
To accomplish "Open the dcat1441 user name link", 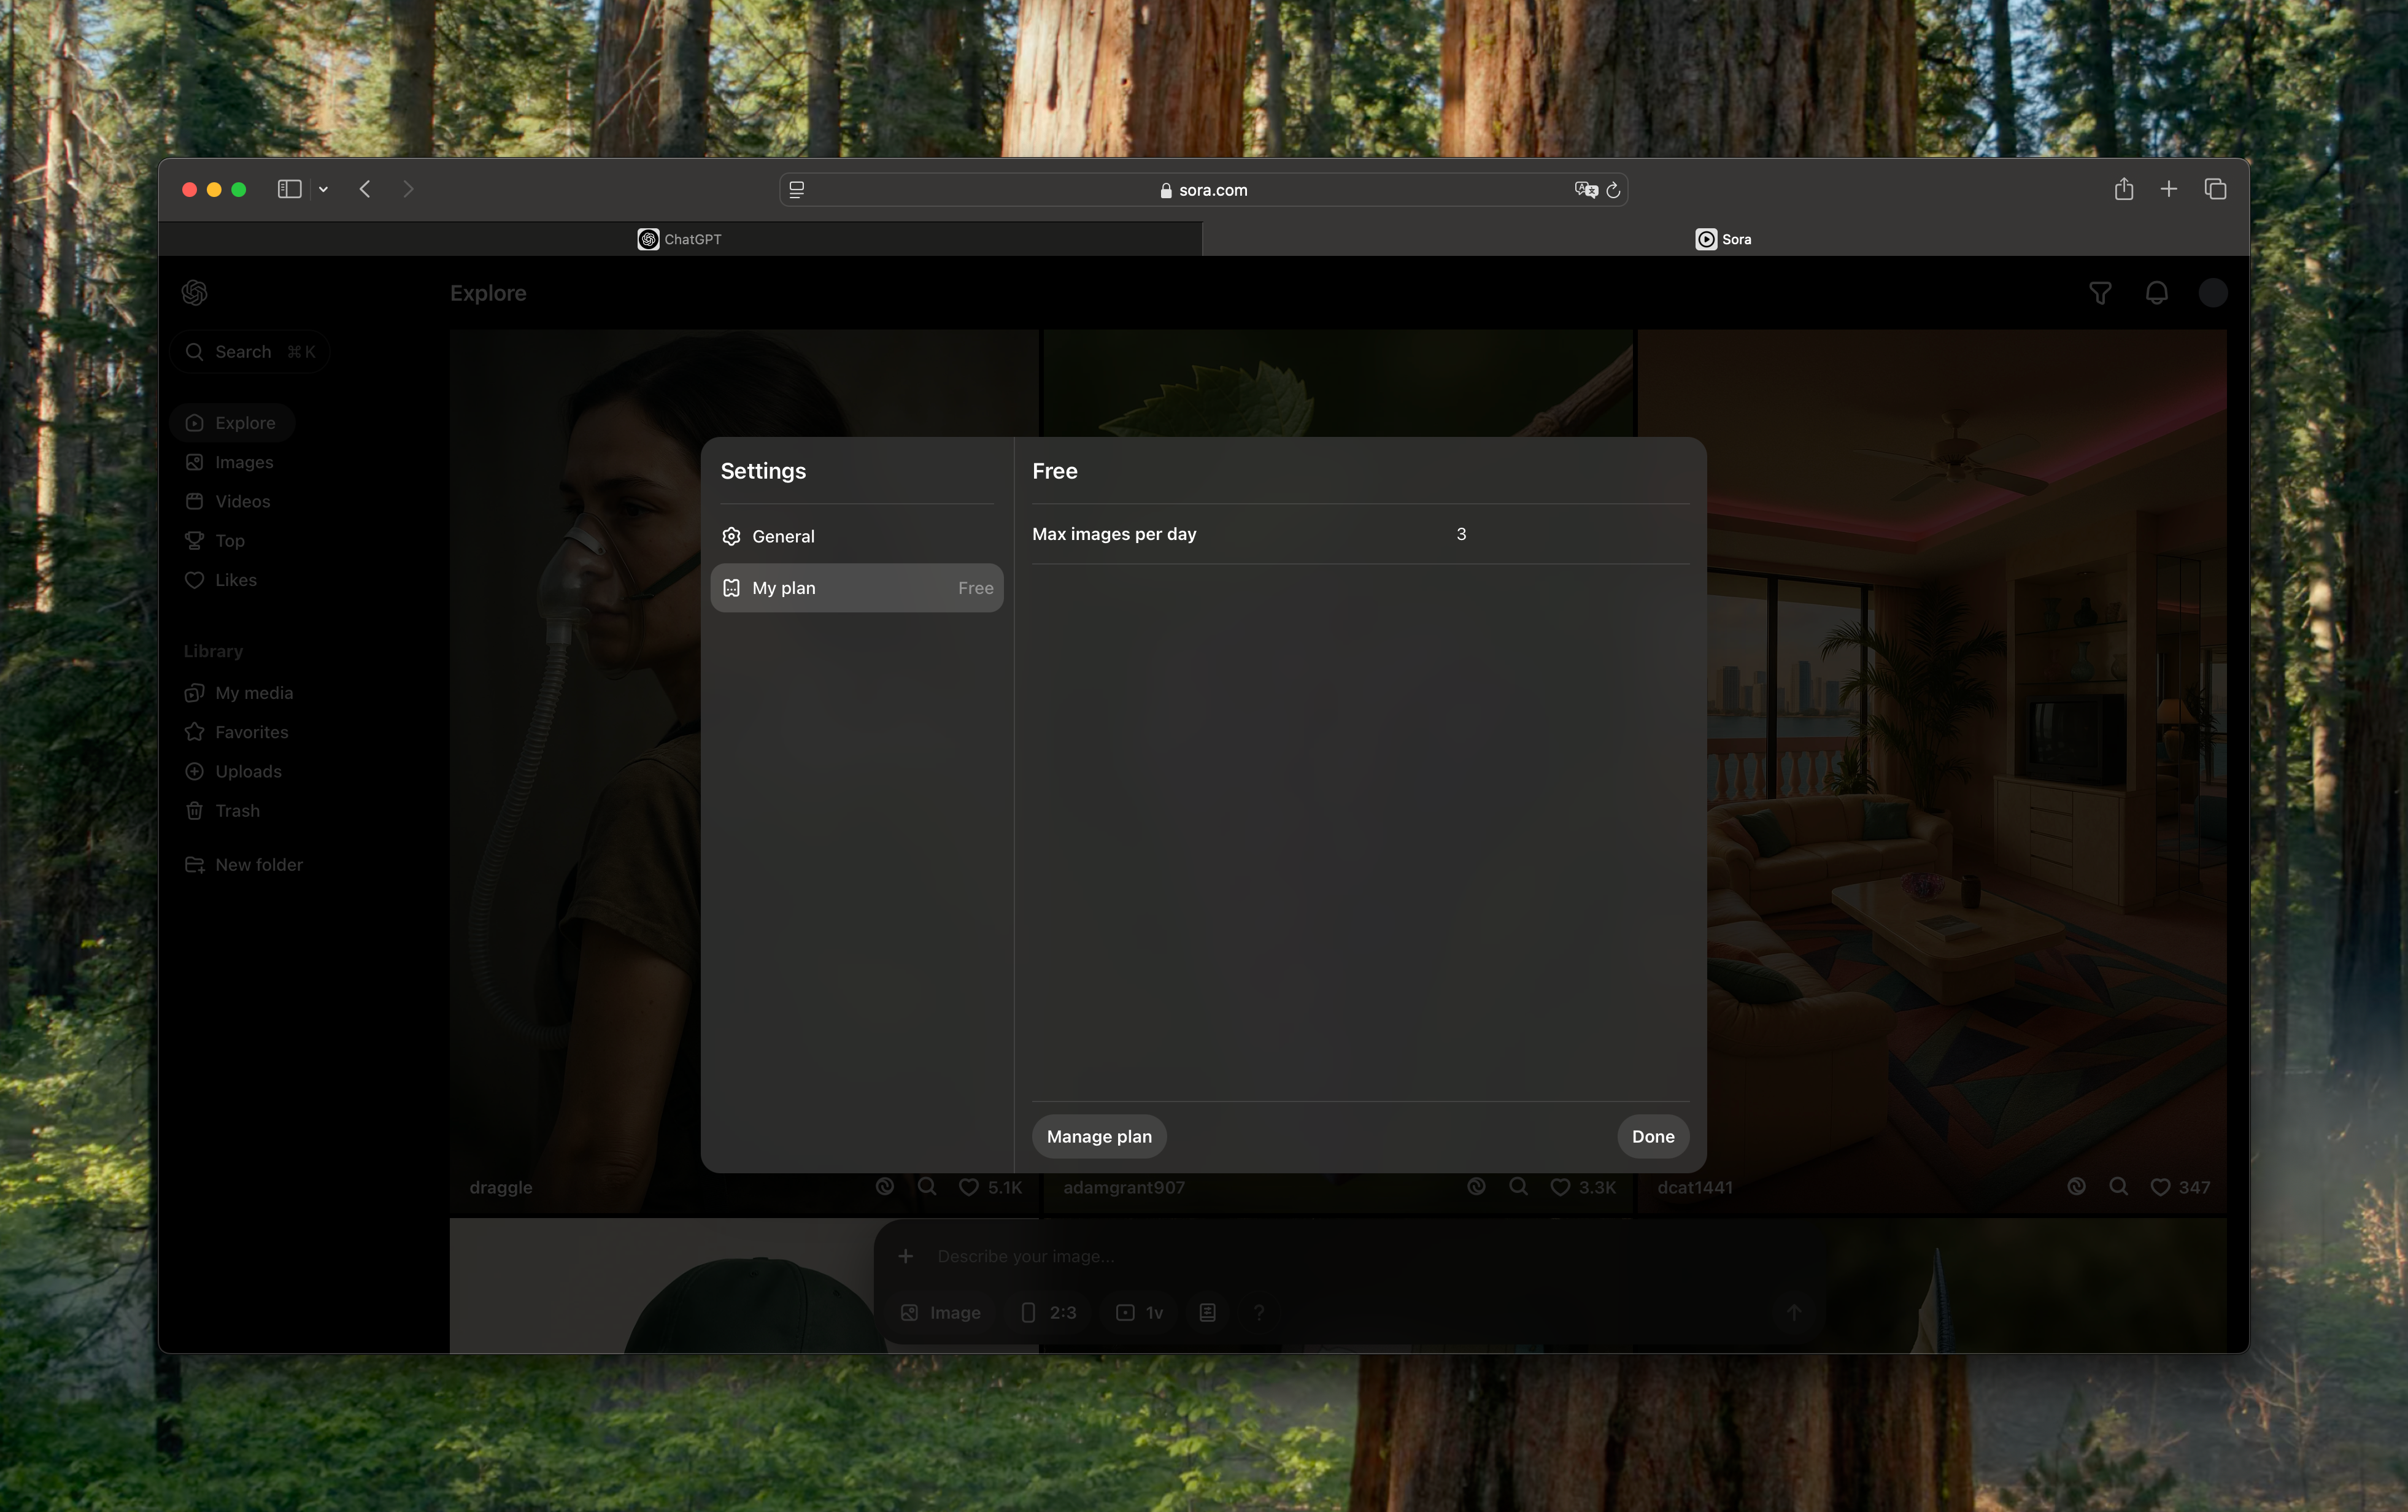I will point(1695,1187).
